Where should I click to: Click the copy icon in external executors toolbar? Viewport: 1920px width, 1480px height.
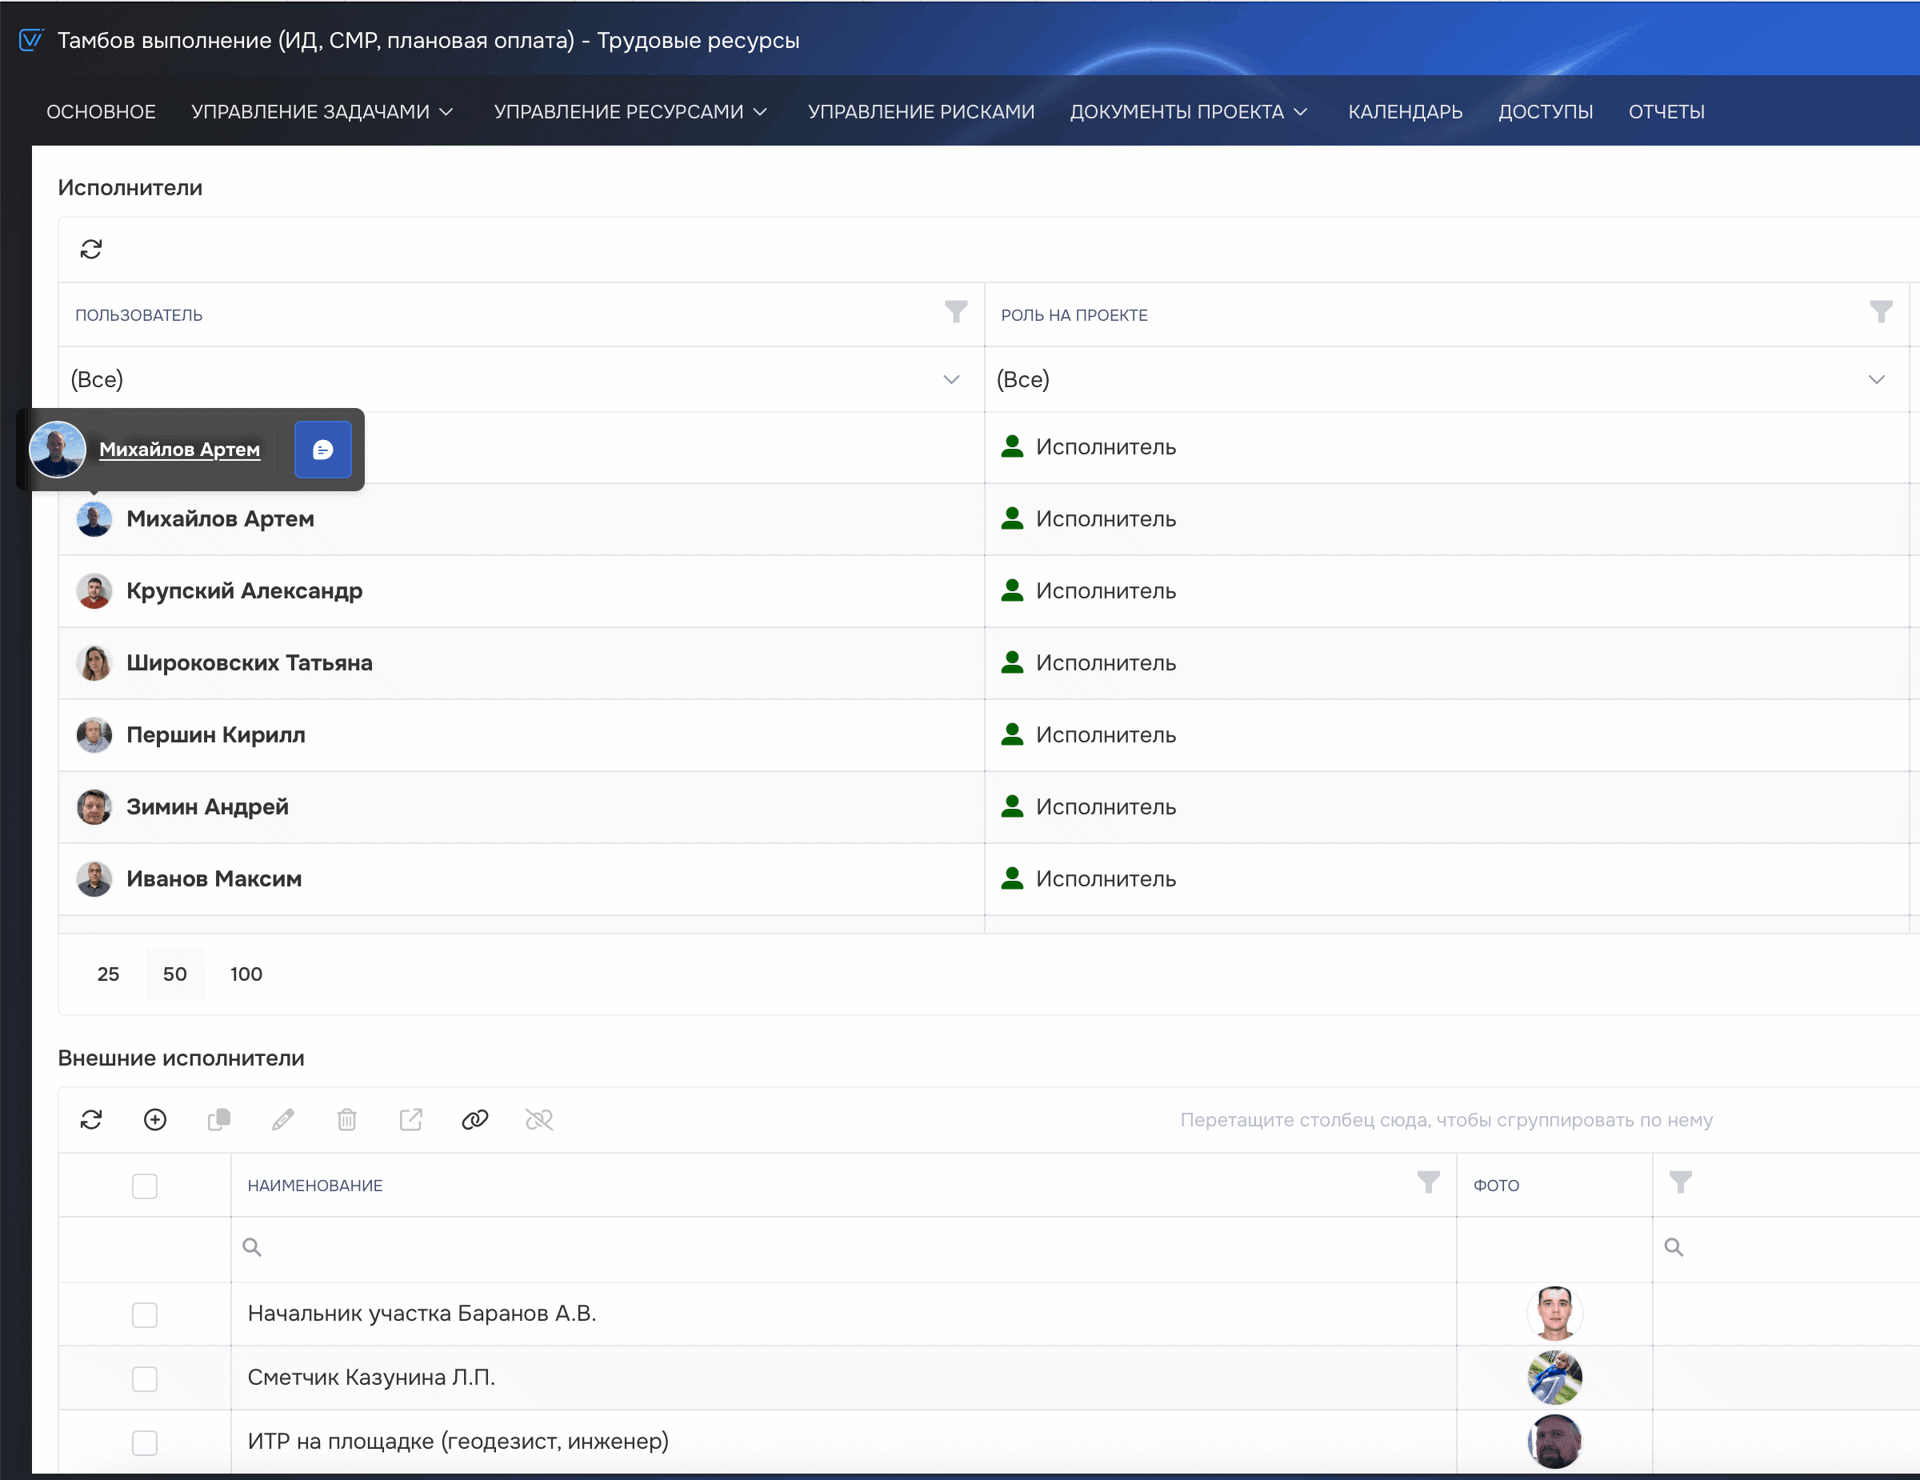point(219,1120)
